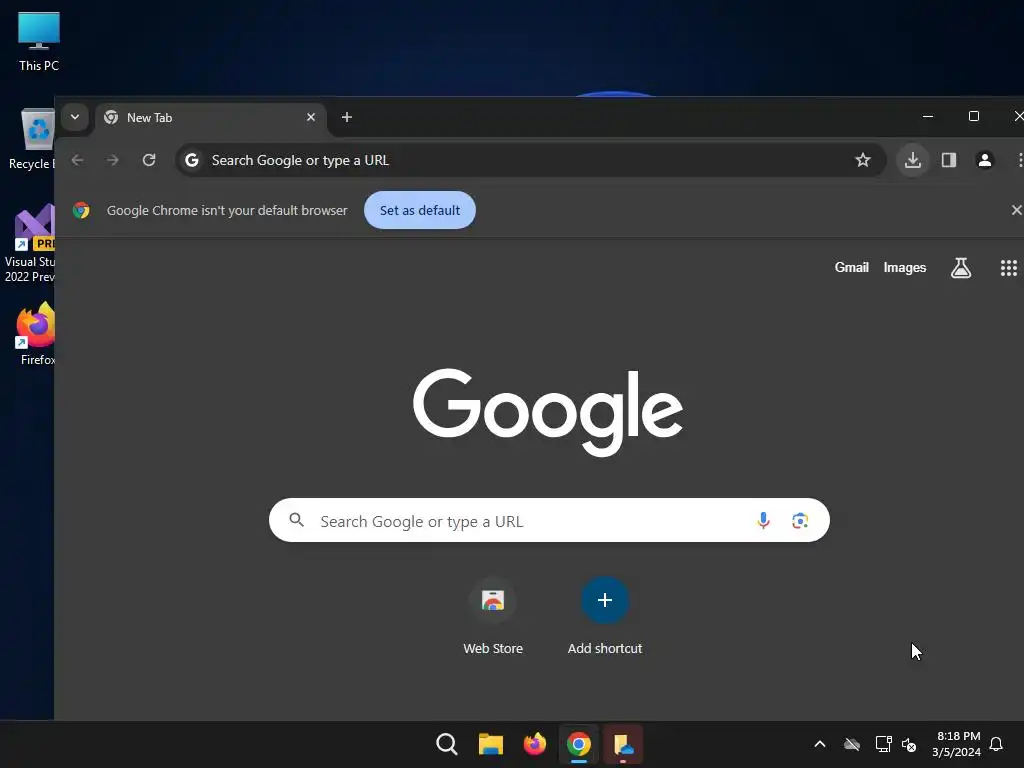Select Visual Studio 2022 Preview desktop icon

tap(30, 244)
